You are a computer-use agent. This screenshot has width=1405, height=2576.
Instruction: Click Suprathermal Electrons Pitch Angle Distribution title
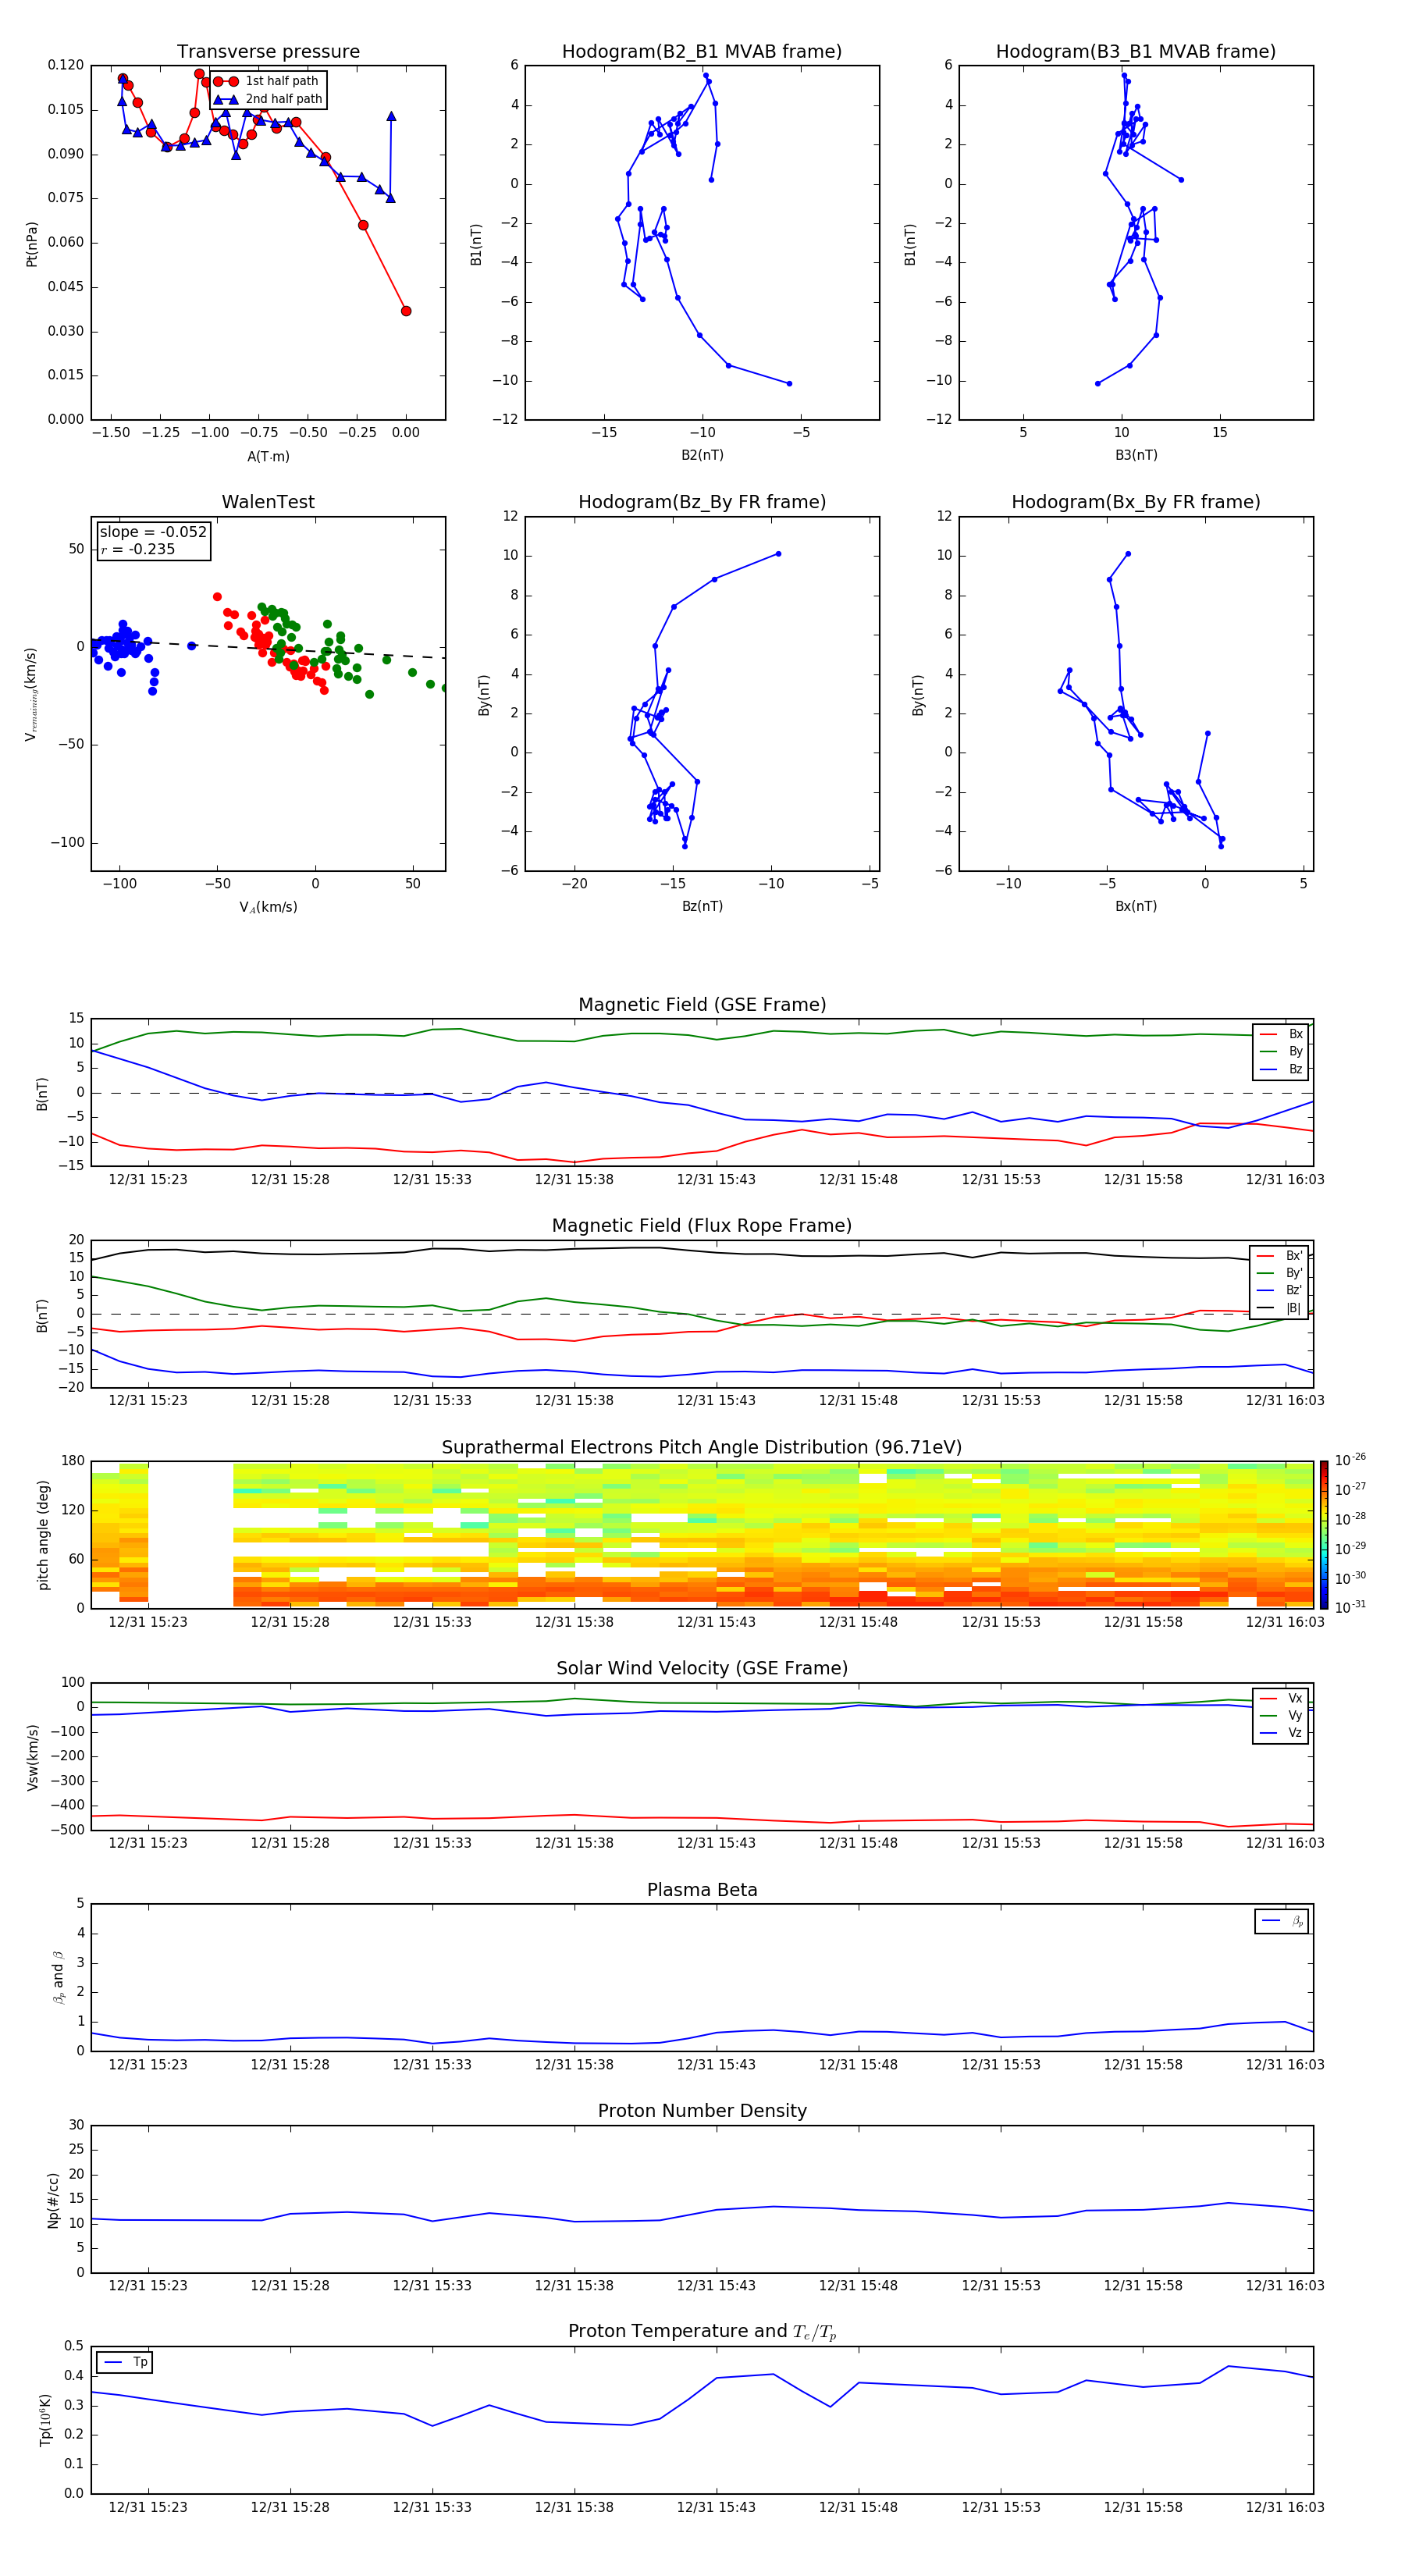[702, 1448]
